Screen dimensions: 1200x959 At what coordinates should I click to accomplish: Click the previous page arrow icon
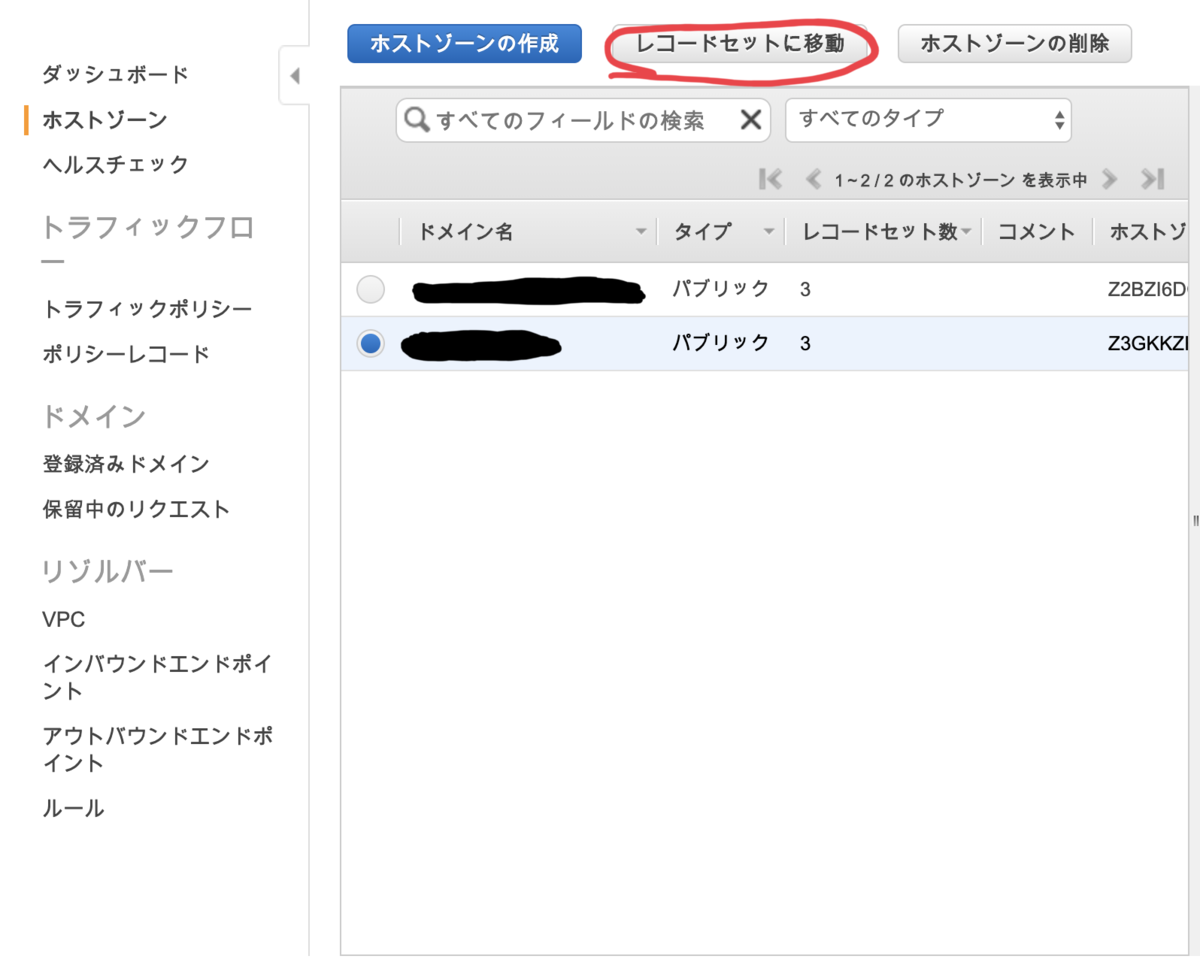pos(812,180)
